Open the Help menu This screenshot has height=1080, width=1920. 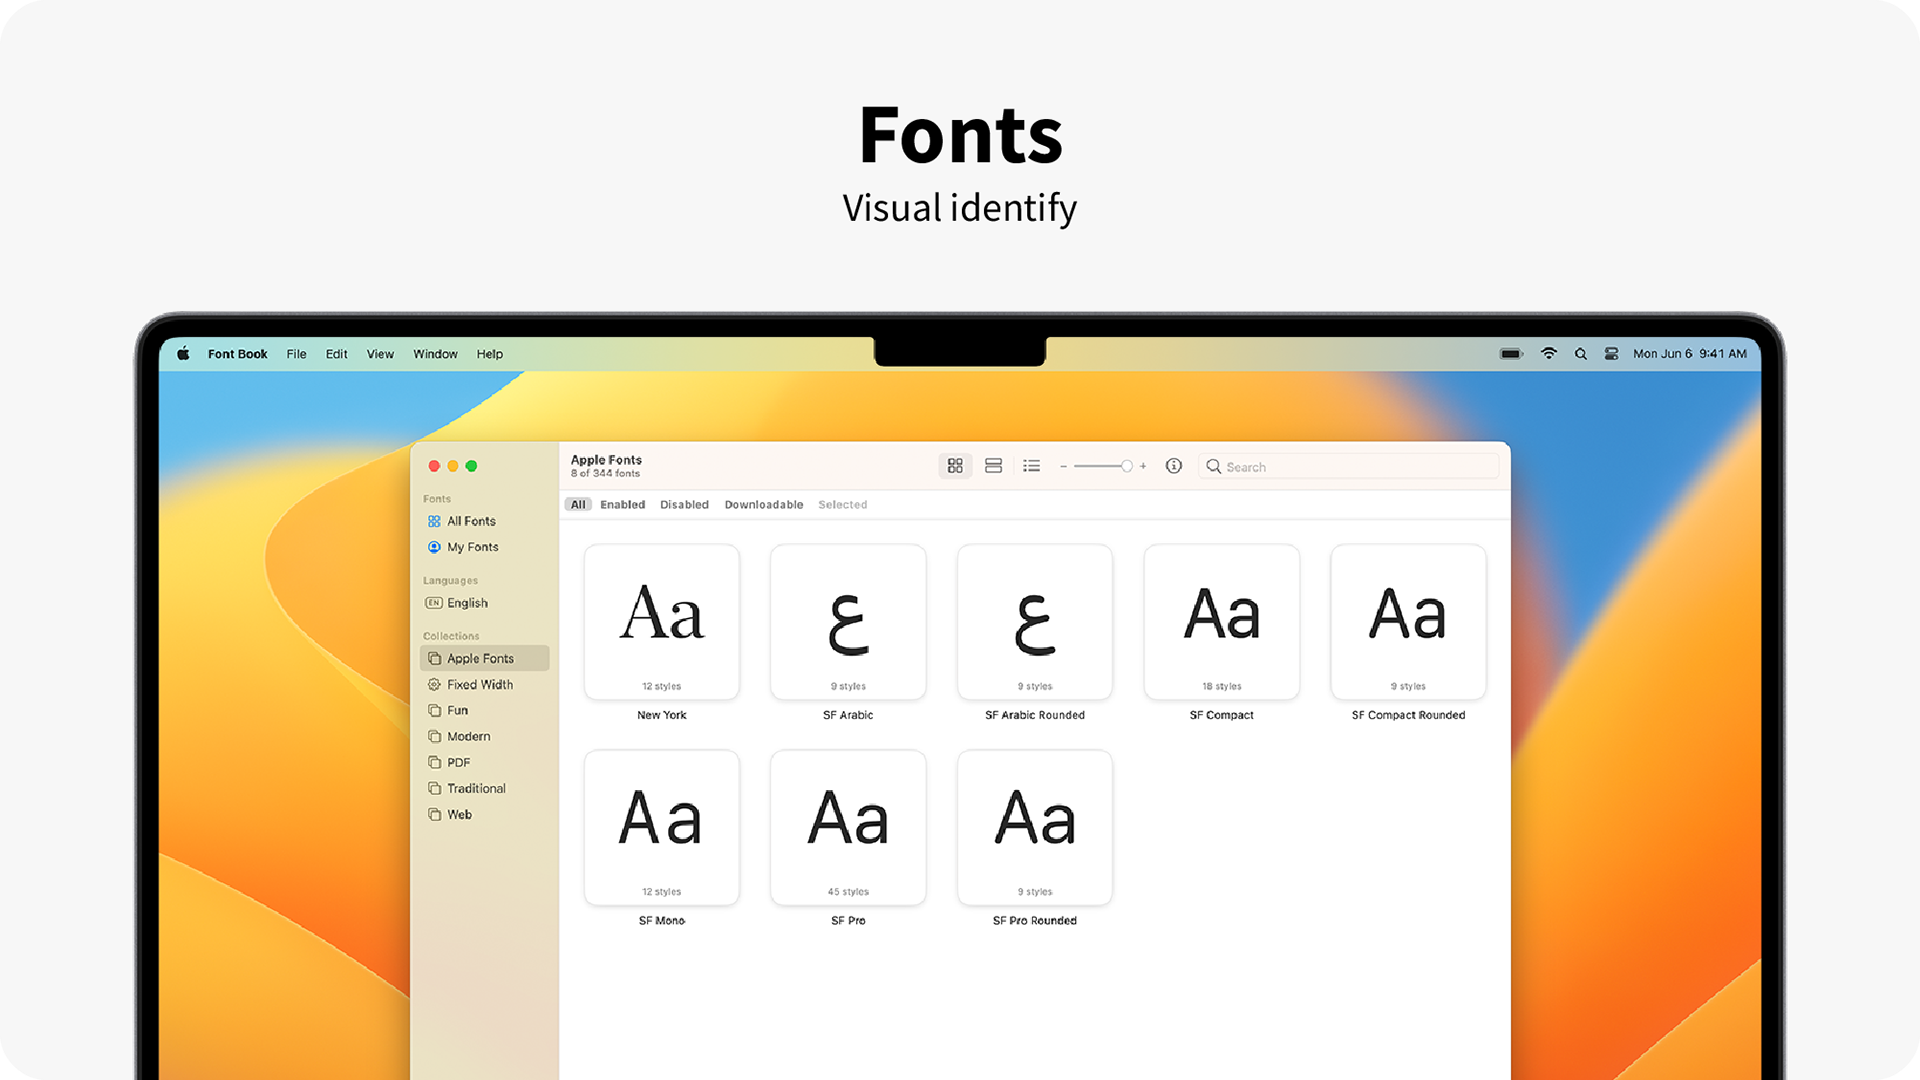click(x=490, y=354)
